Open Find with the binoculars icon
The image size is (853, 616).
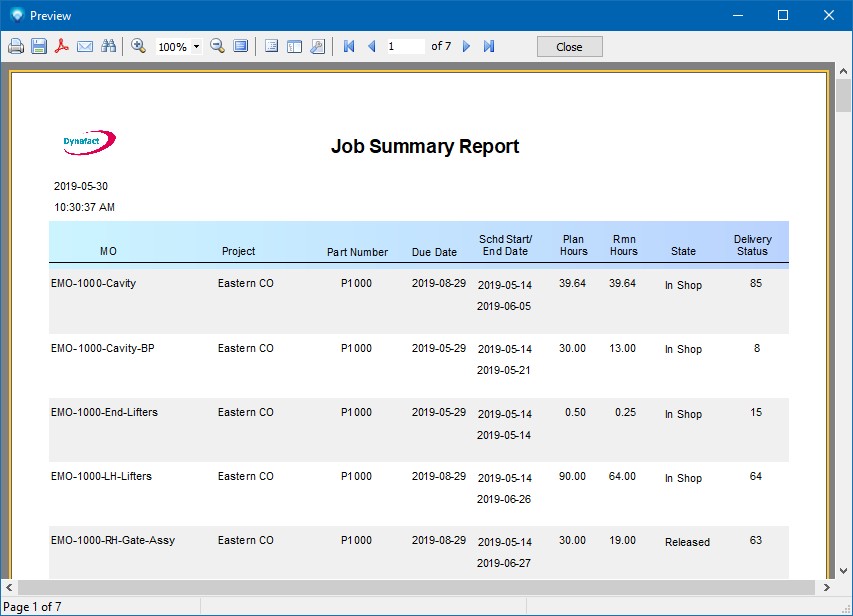click(109, 47)
